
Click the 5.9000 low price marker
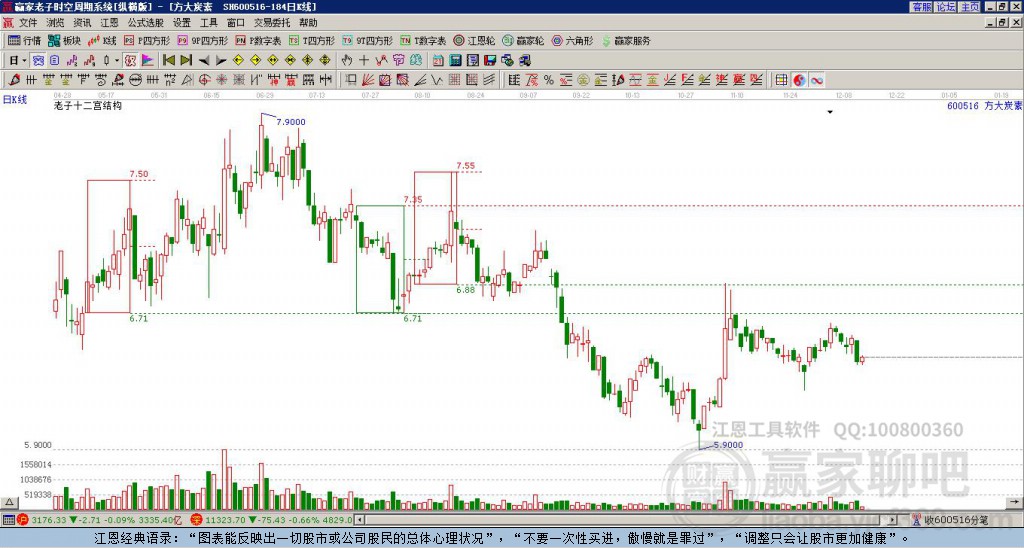[x=728, y=445]
